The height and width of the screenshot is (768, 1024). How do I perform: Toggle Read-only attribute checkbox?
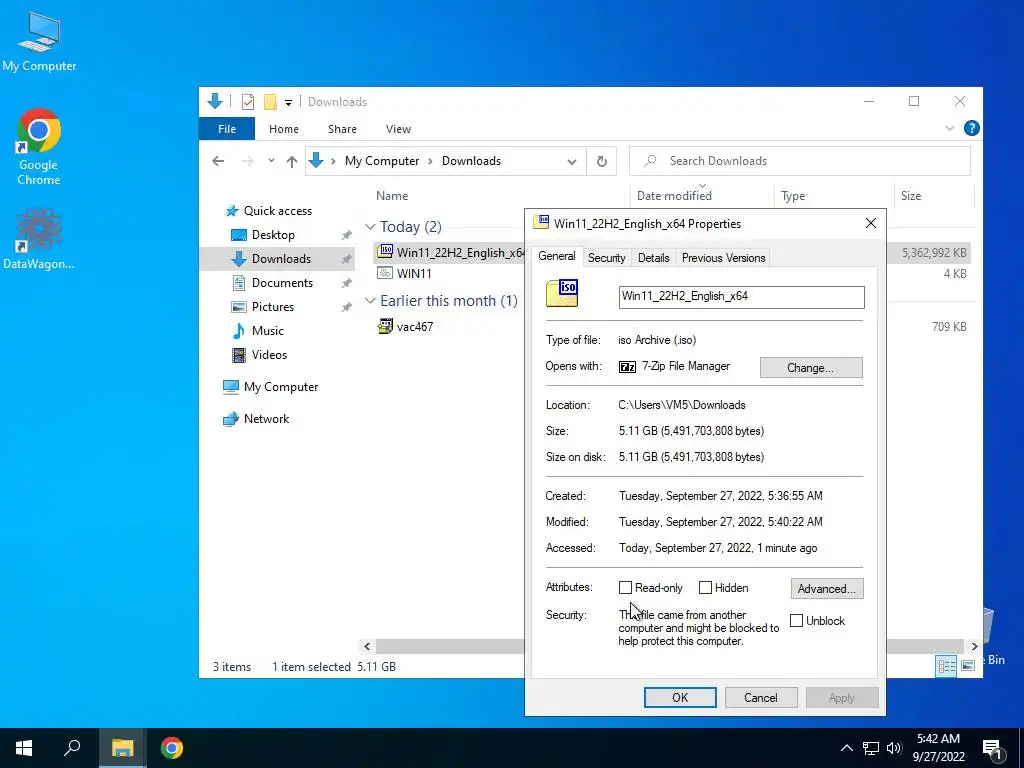625,588
